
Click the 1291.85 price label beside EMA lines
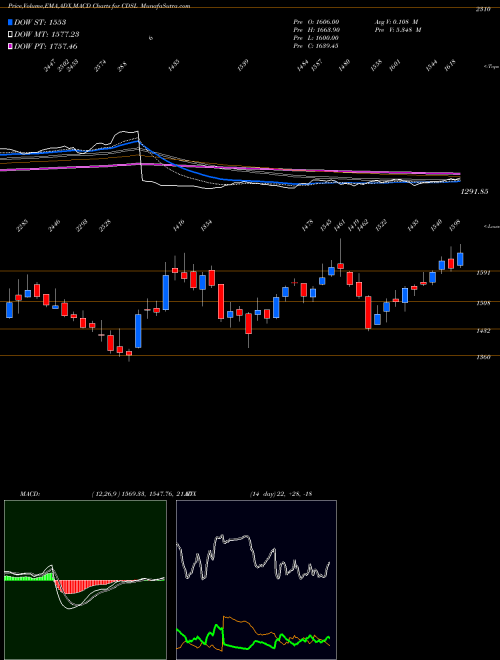[x=474, y=192]
